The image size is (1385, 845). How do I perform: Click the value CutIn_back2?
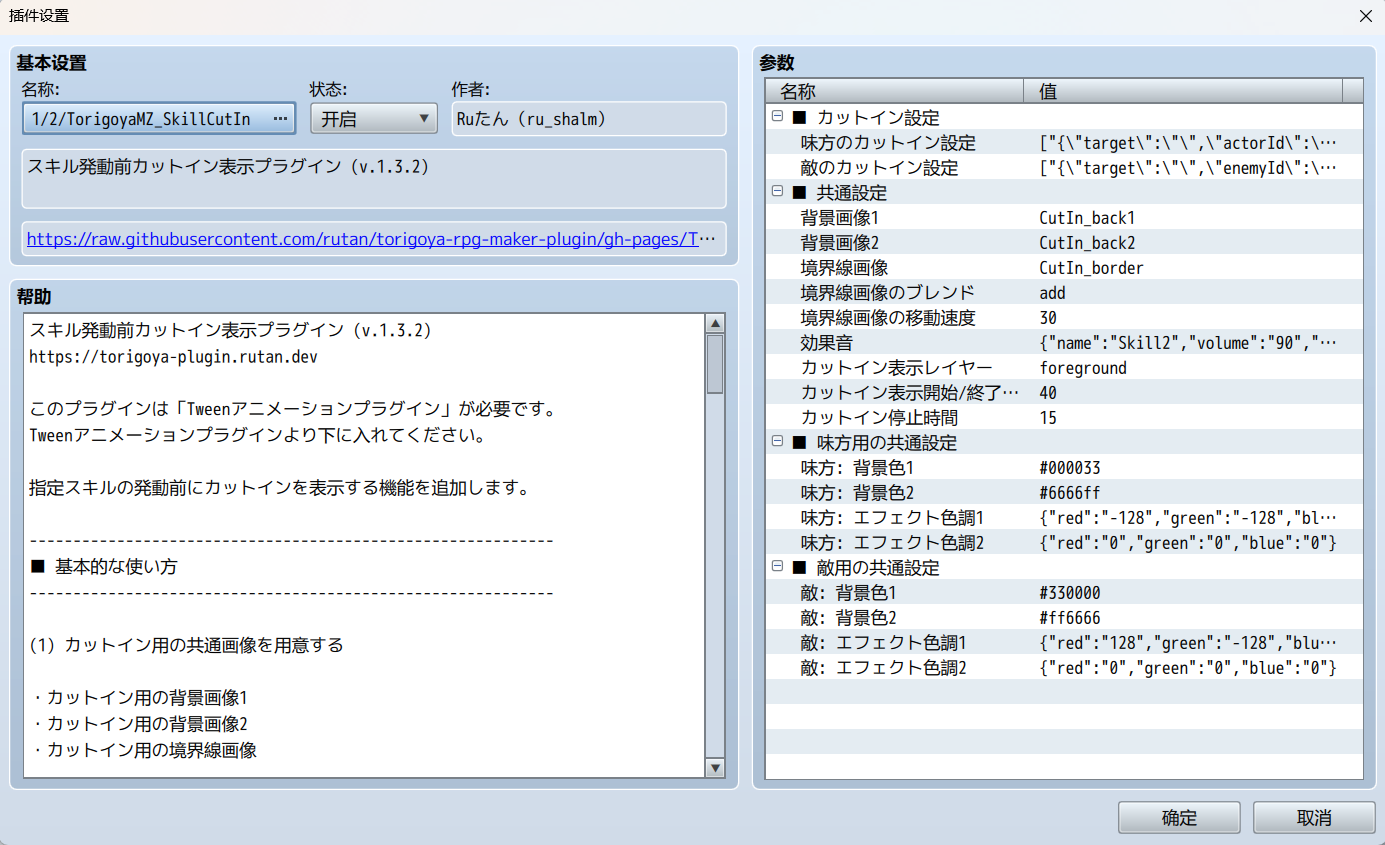click(x=1087, y=242)
